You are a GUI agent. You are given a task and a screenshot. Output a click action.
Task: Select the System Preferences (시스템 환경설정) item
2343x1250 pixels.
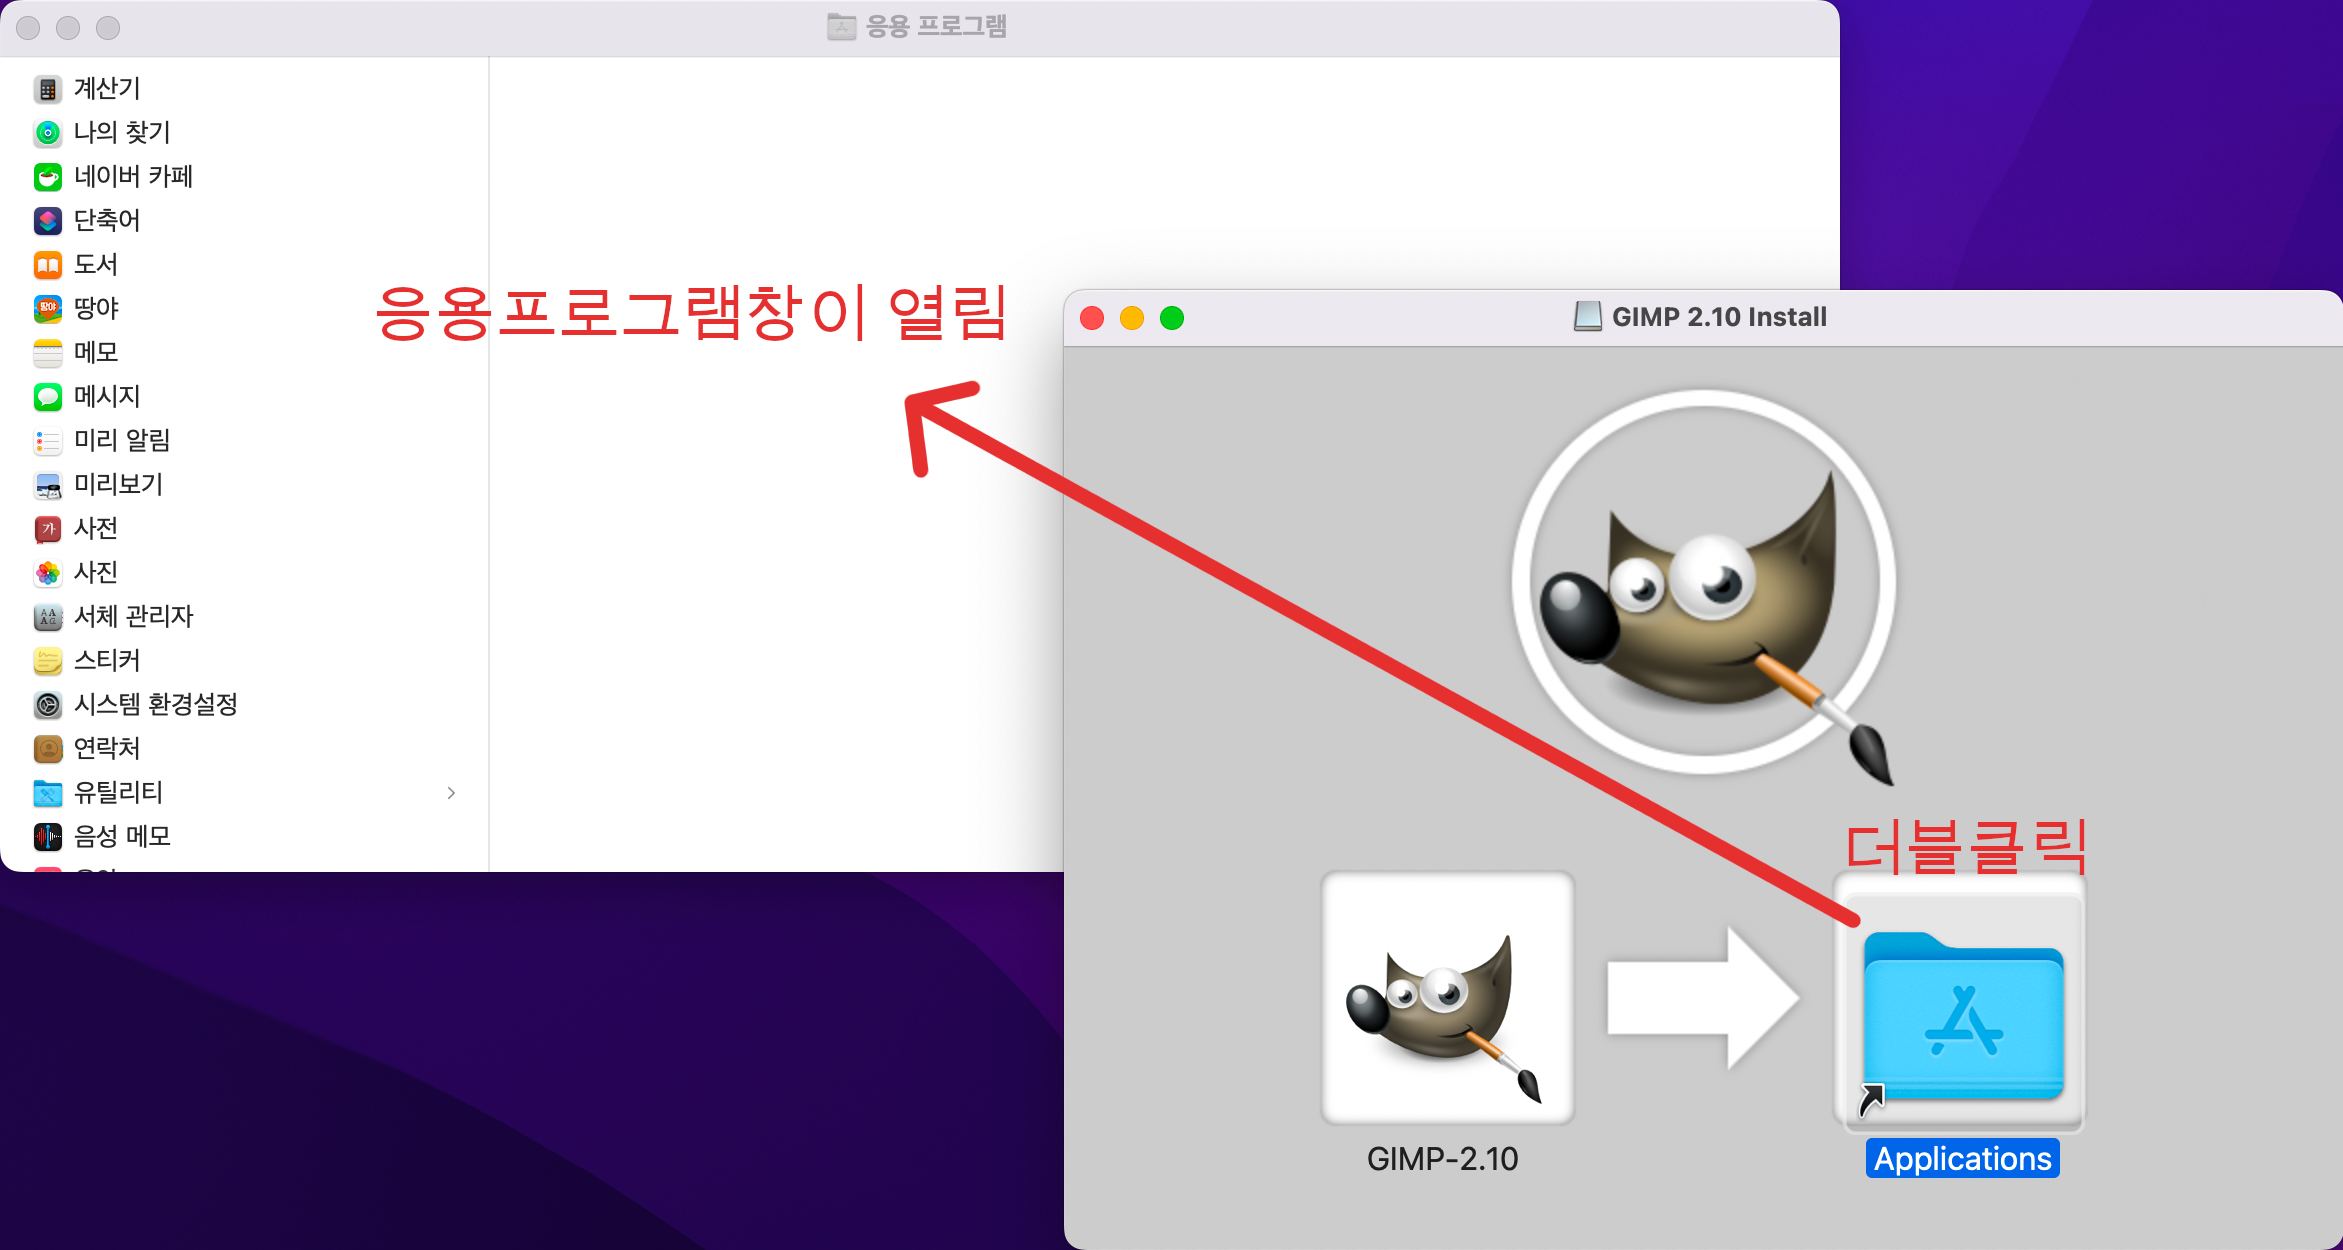pos(155,705)
